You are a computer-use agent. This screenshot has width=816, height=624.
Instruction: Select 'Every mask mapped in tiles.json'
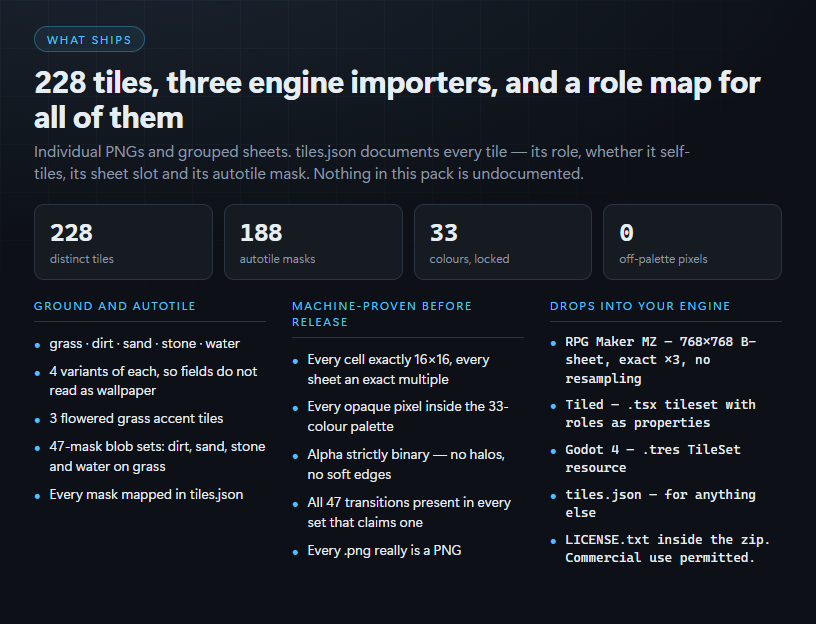146,494
